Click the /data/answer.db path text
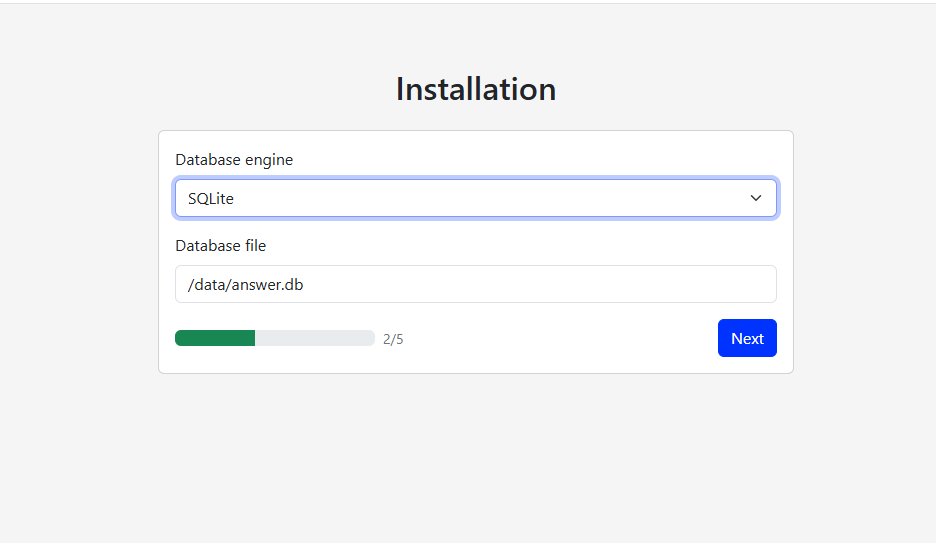Image resolution: width=936 pixels, height=543 pixels. click(245, 285)
